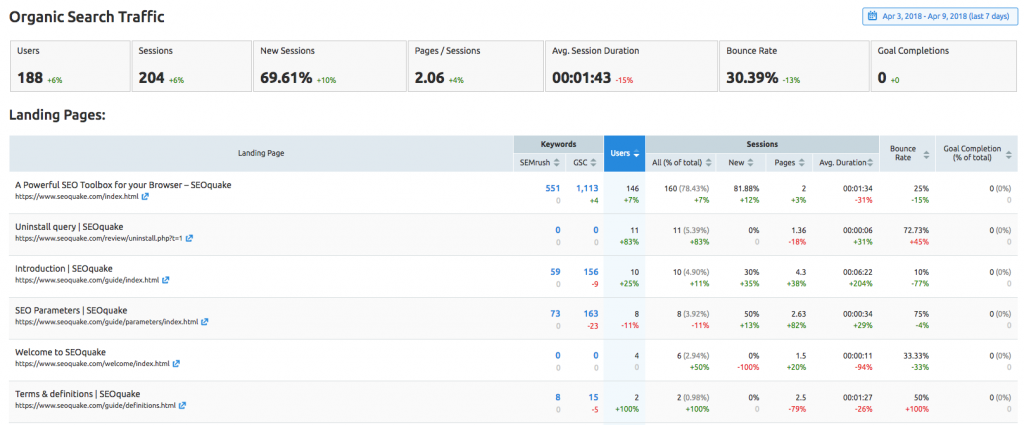The width and height of the screenshot is (1024, 425).
Task: Select the Pages / Sessions 2.06 card
Action: (475, 66)
